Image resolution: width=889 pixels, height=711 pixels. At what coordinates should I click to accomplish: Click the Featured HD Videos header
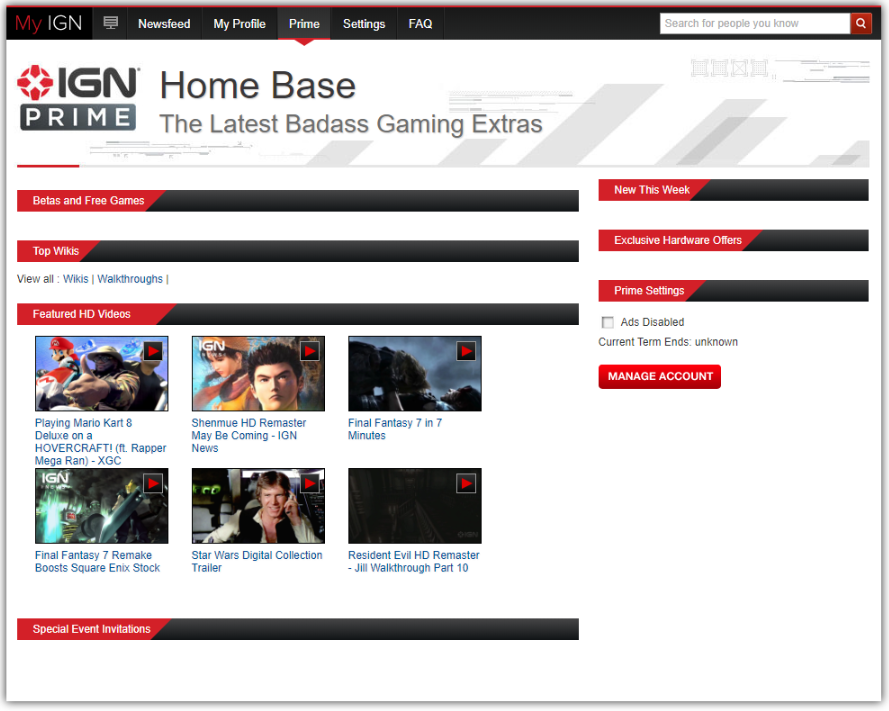(298, 314)
